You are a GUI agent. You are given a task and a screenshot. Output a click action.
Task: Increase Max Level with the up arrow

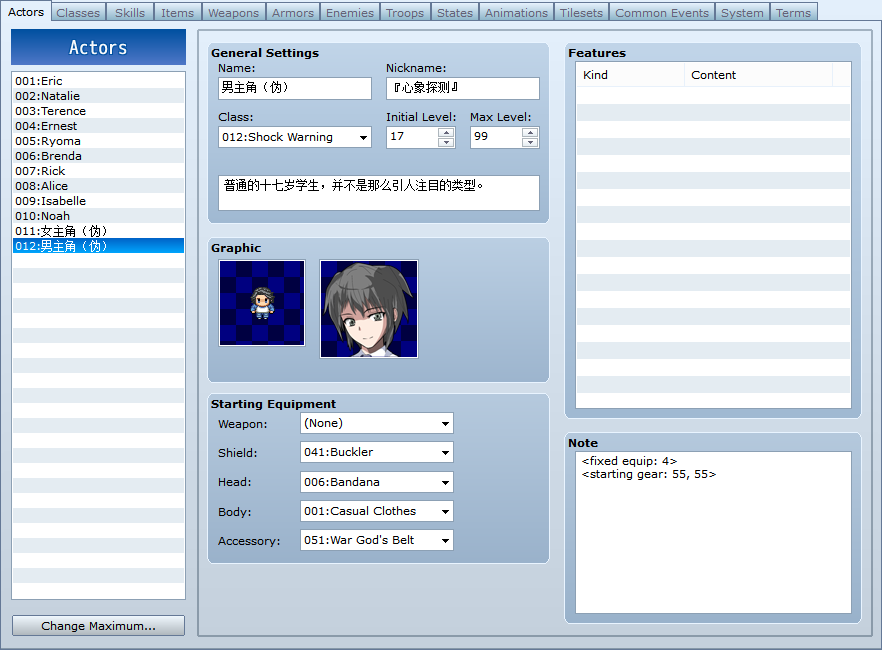[530, 132]
